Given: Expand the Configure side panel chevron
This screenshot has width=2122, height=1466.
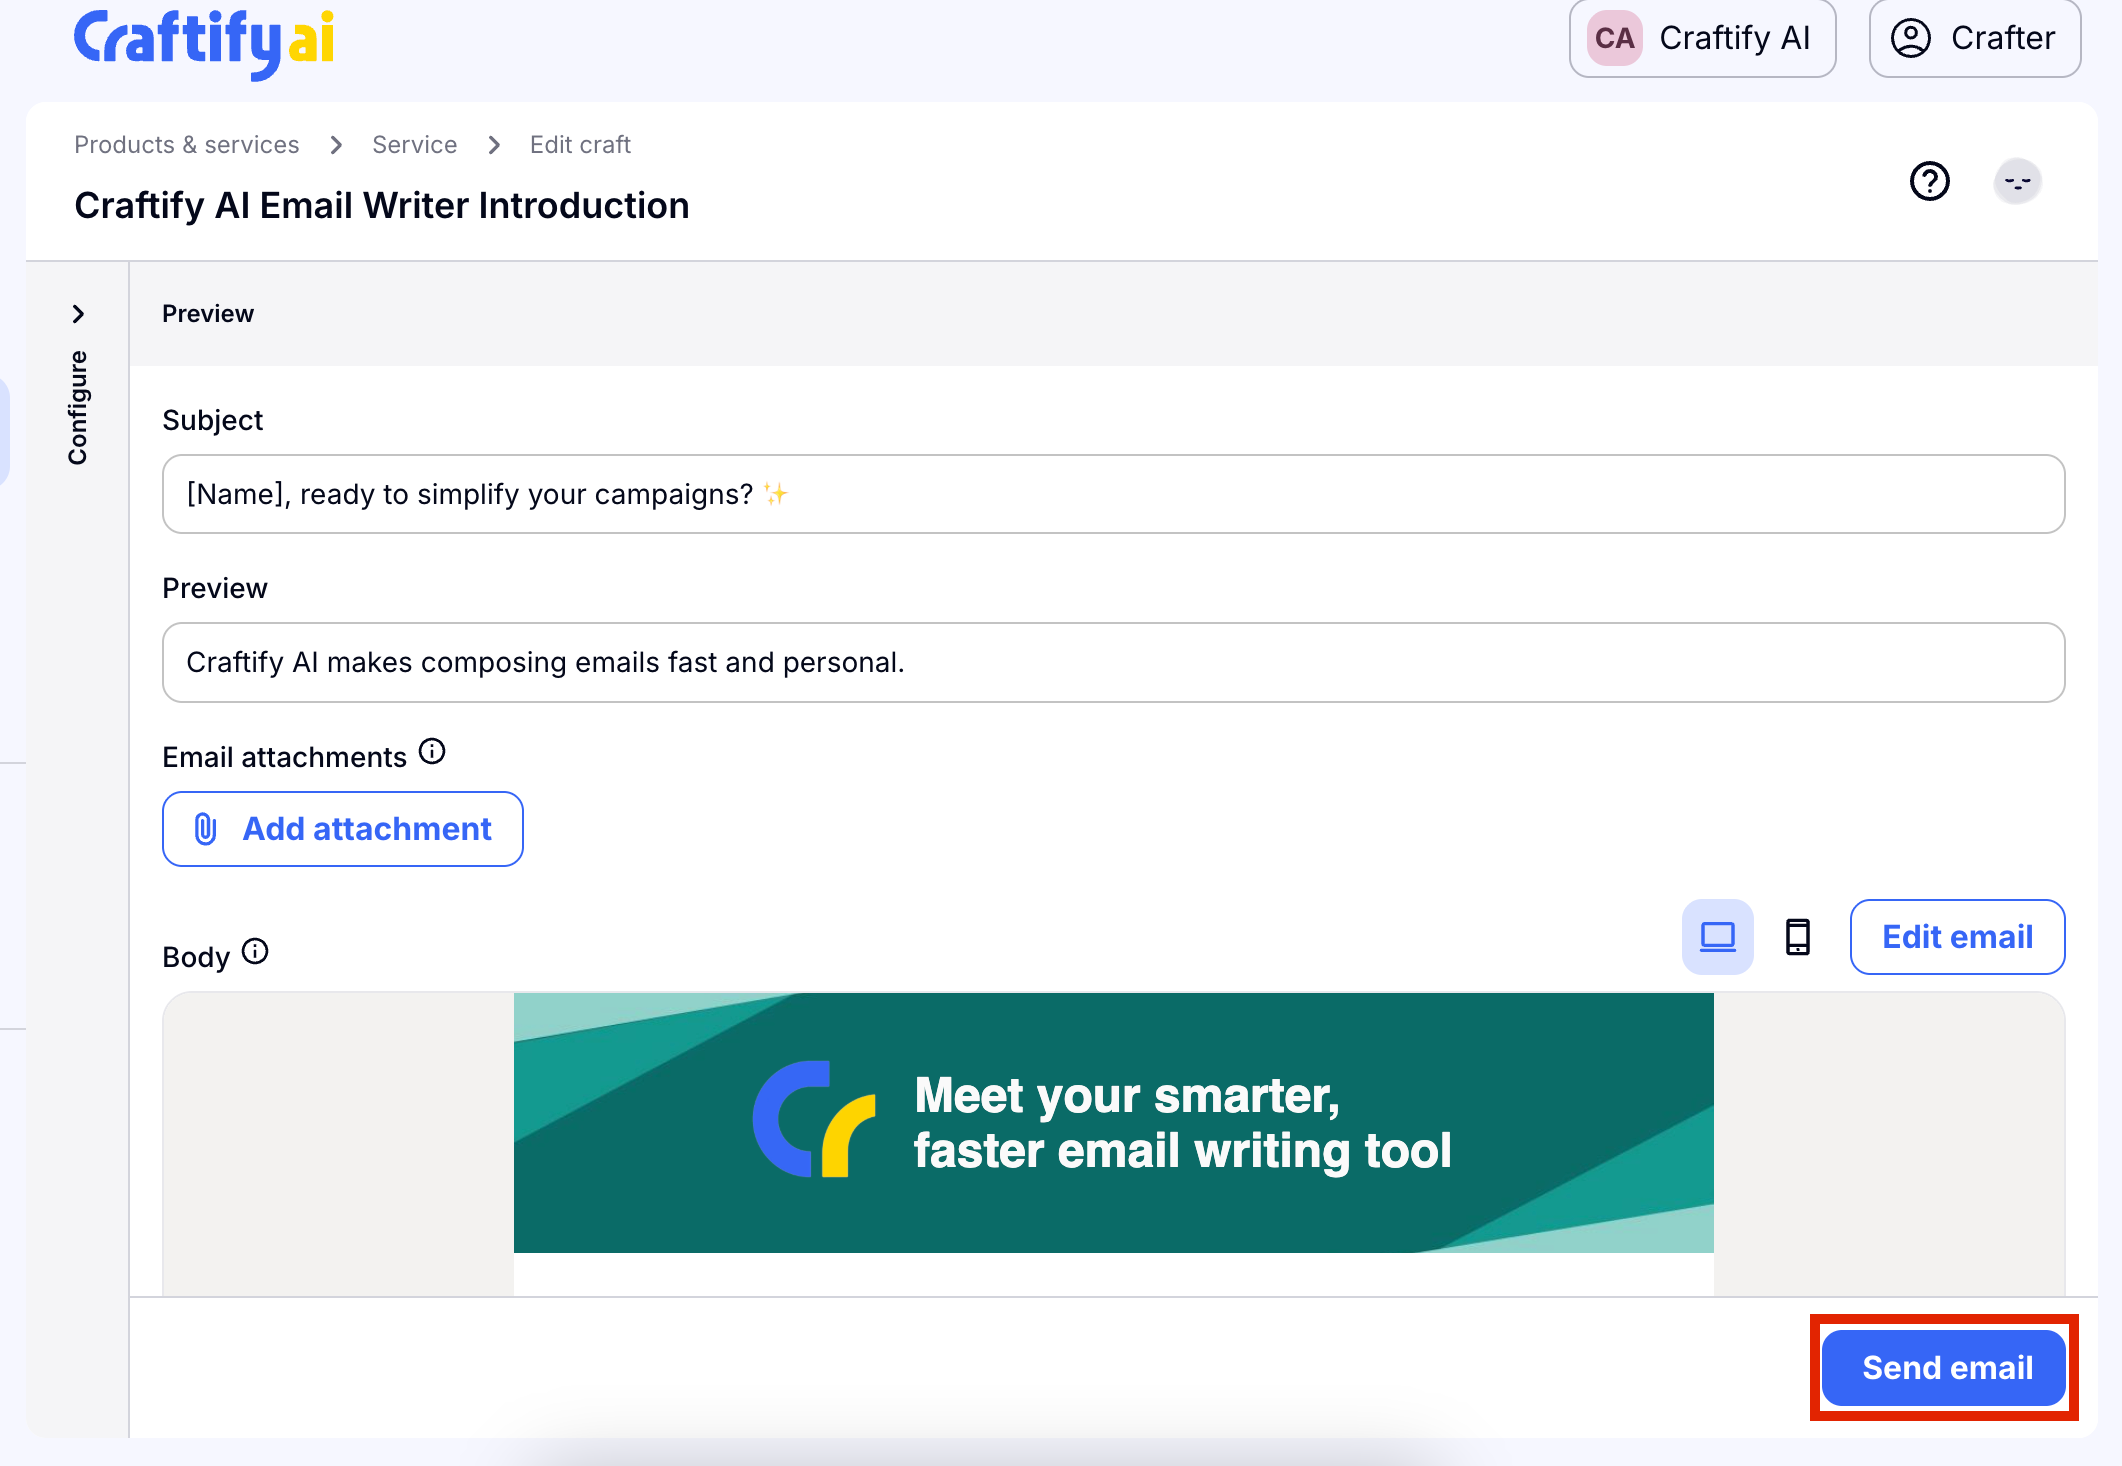Looking at the screenshot, I should click(x=78, y=314).
